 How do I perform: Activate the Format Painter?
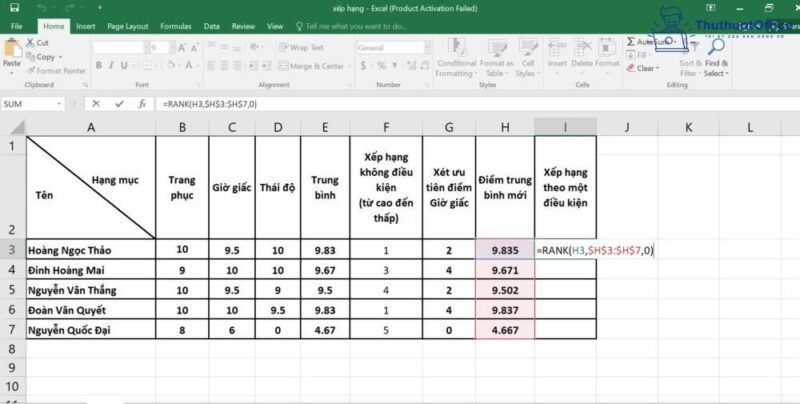[56, 70]
